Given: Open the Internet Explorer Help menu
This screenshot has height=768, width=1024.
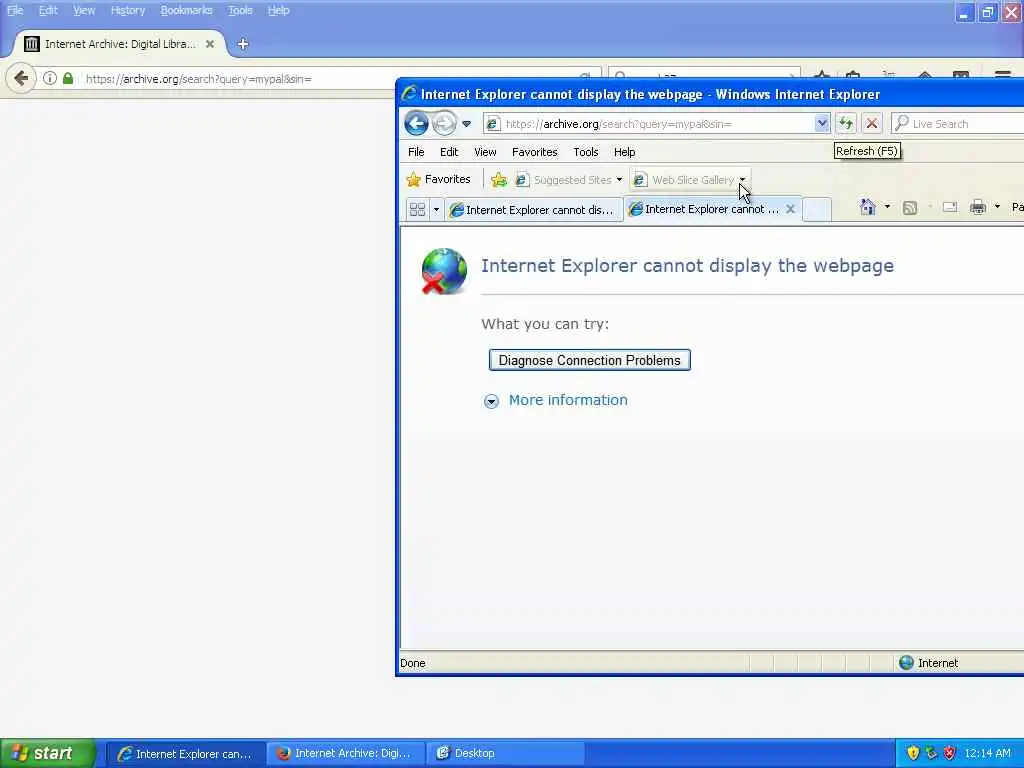Looking at the screenshot, I should pos(624,152).
